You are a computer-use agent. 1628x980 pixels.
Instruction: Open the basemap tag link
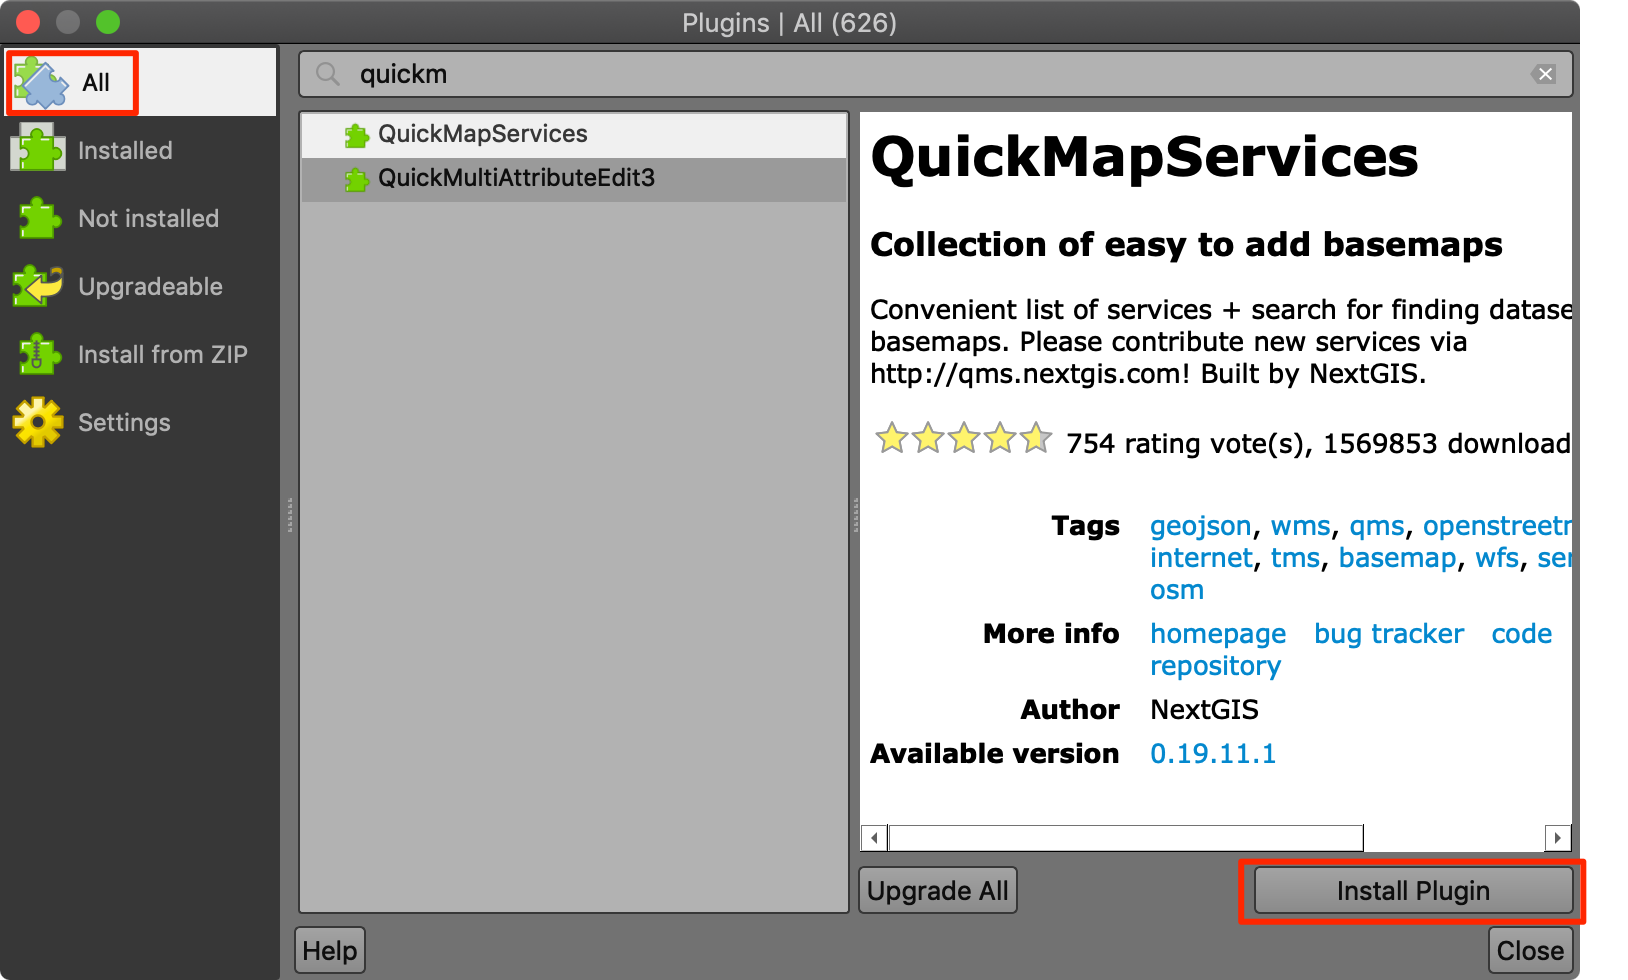[x=1397, y=558]
